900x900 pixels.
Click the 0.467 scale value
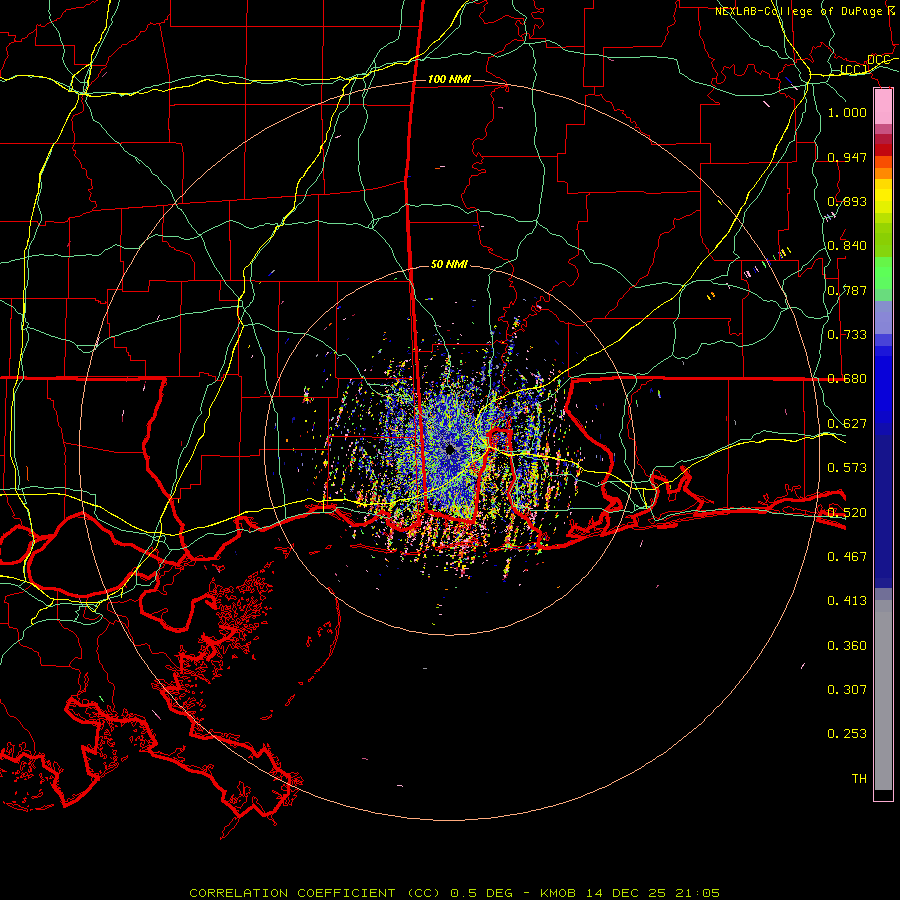[x=847, y=556]
